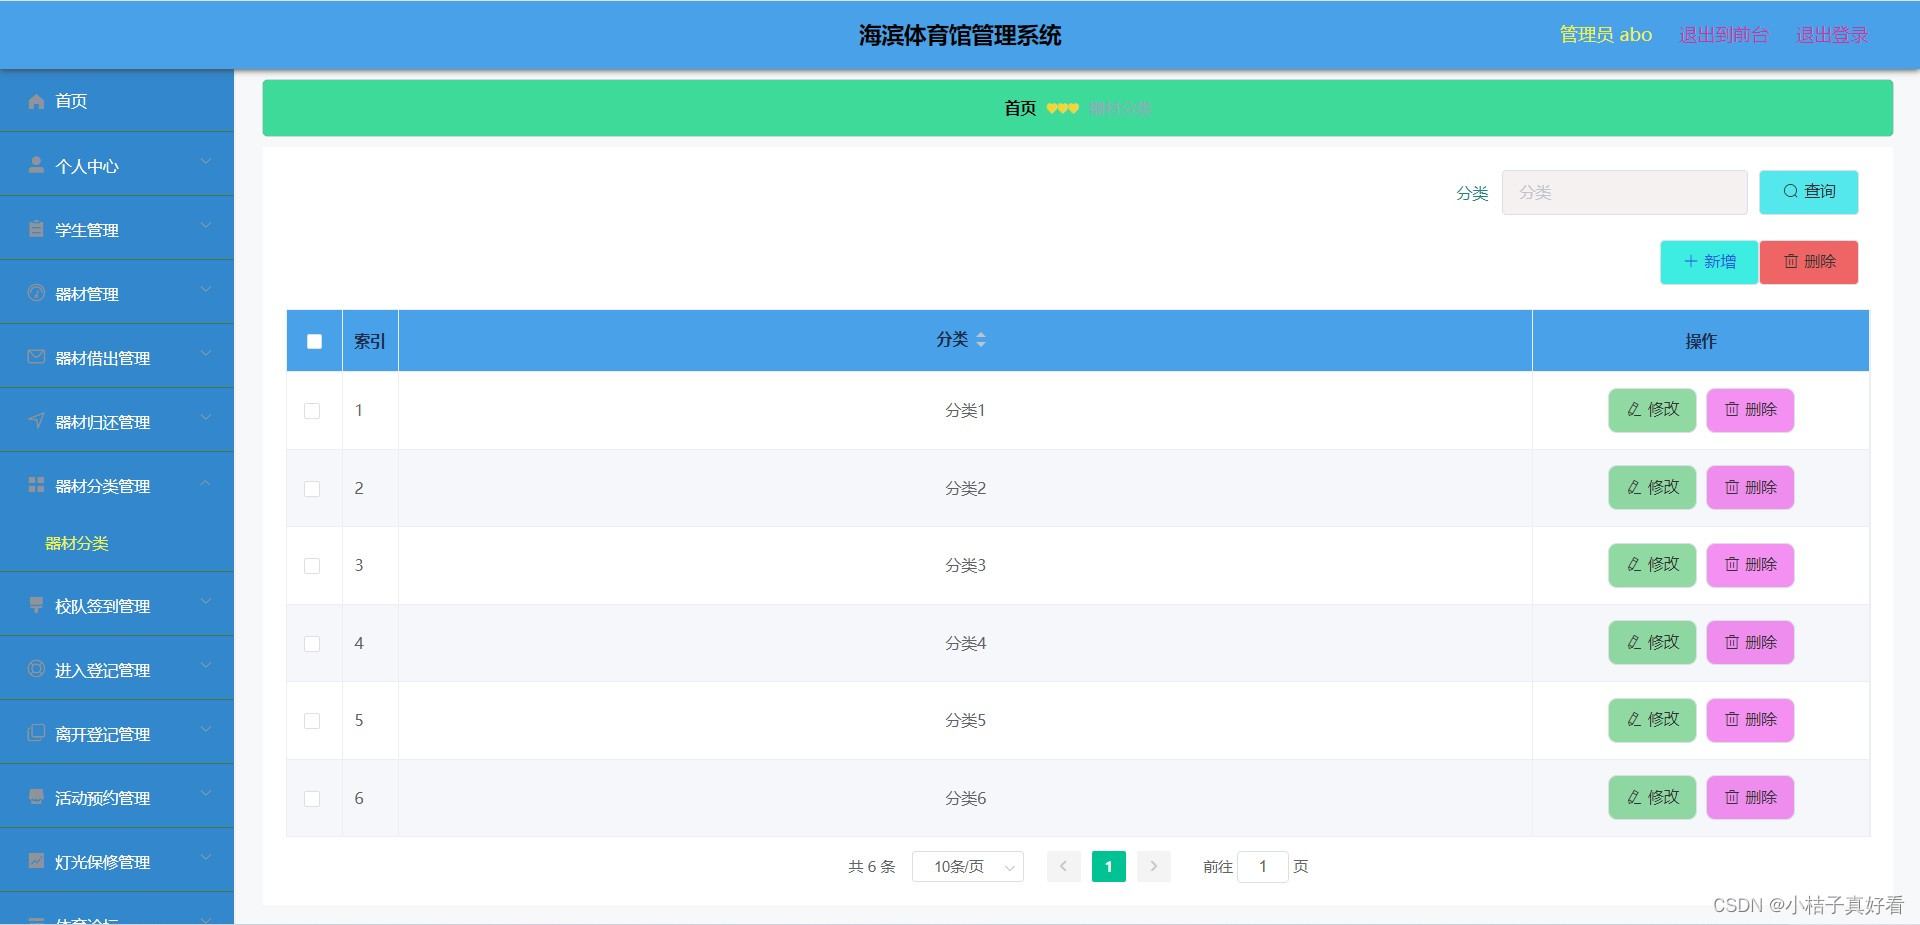
Task: Click 修改 for row 分类2
Action: (x=1652, y=488)
